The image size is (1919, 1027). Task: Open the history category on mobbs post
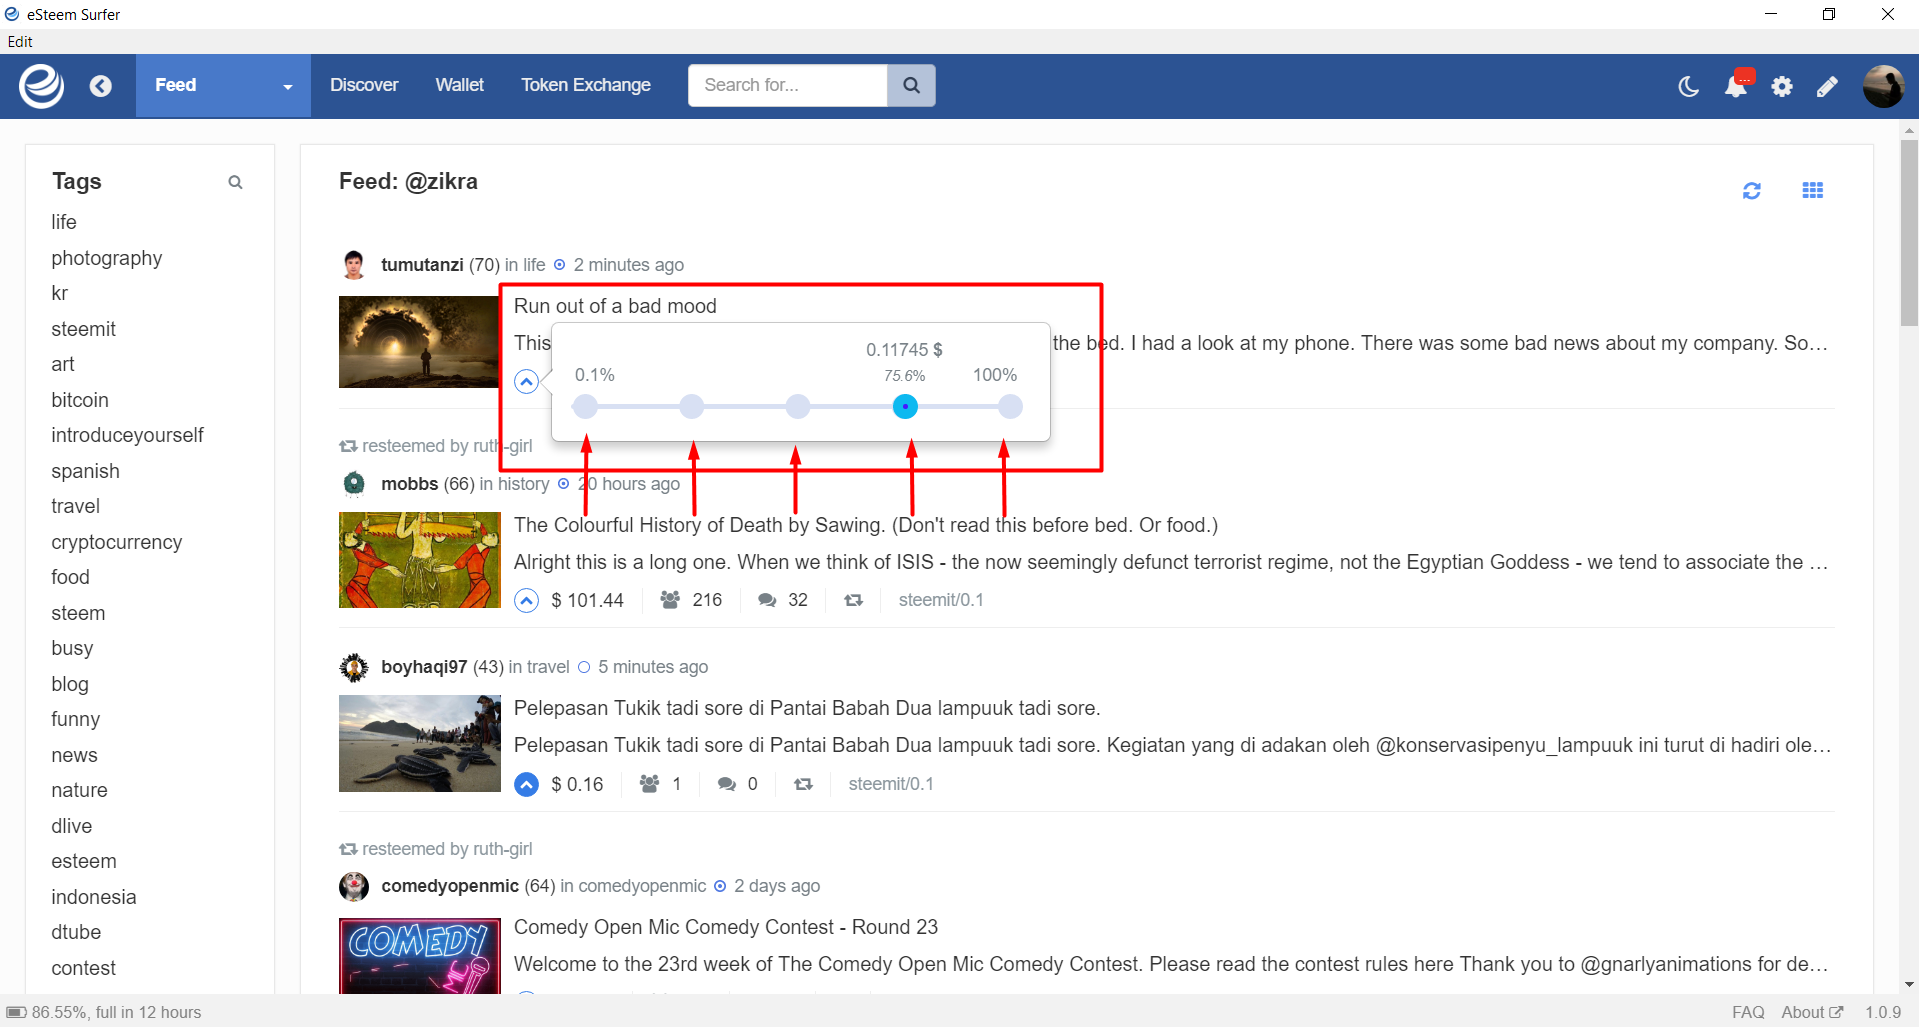pyautogui.click(x=524, y=484)
